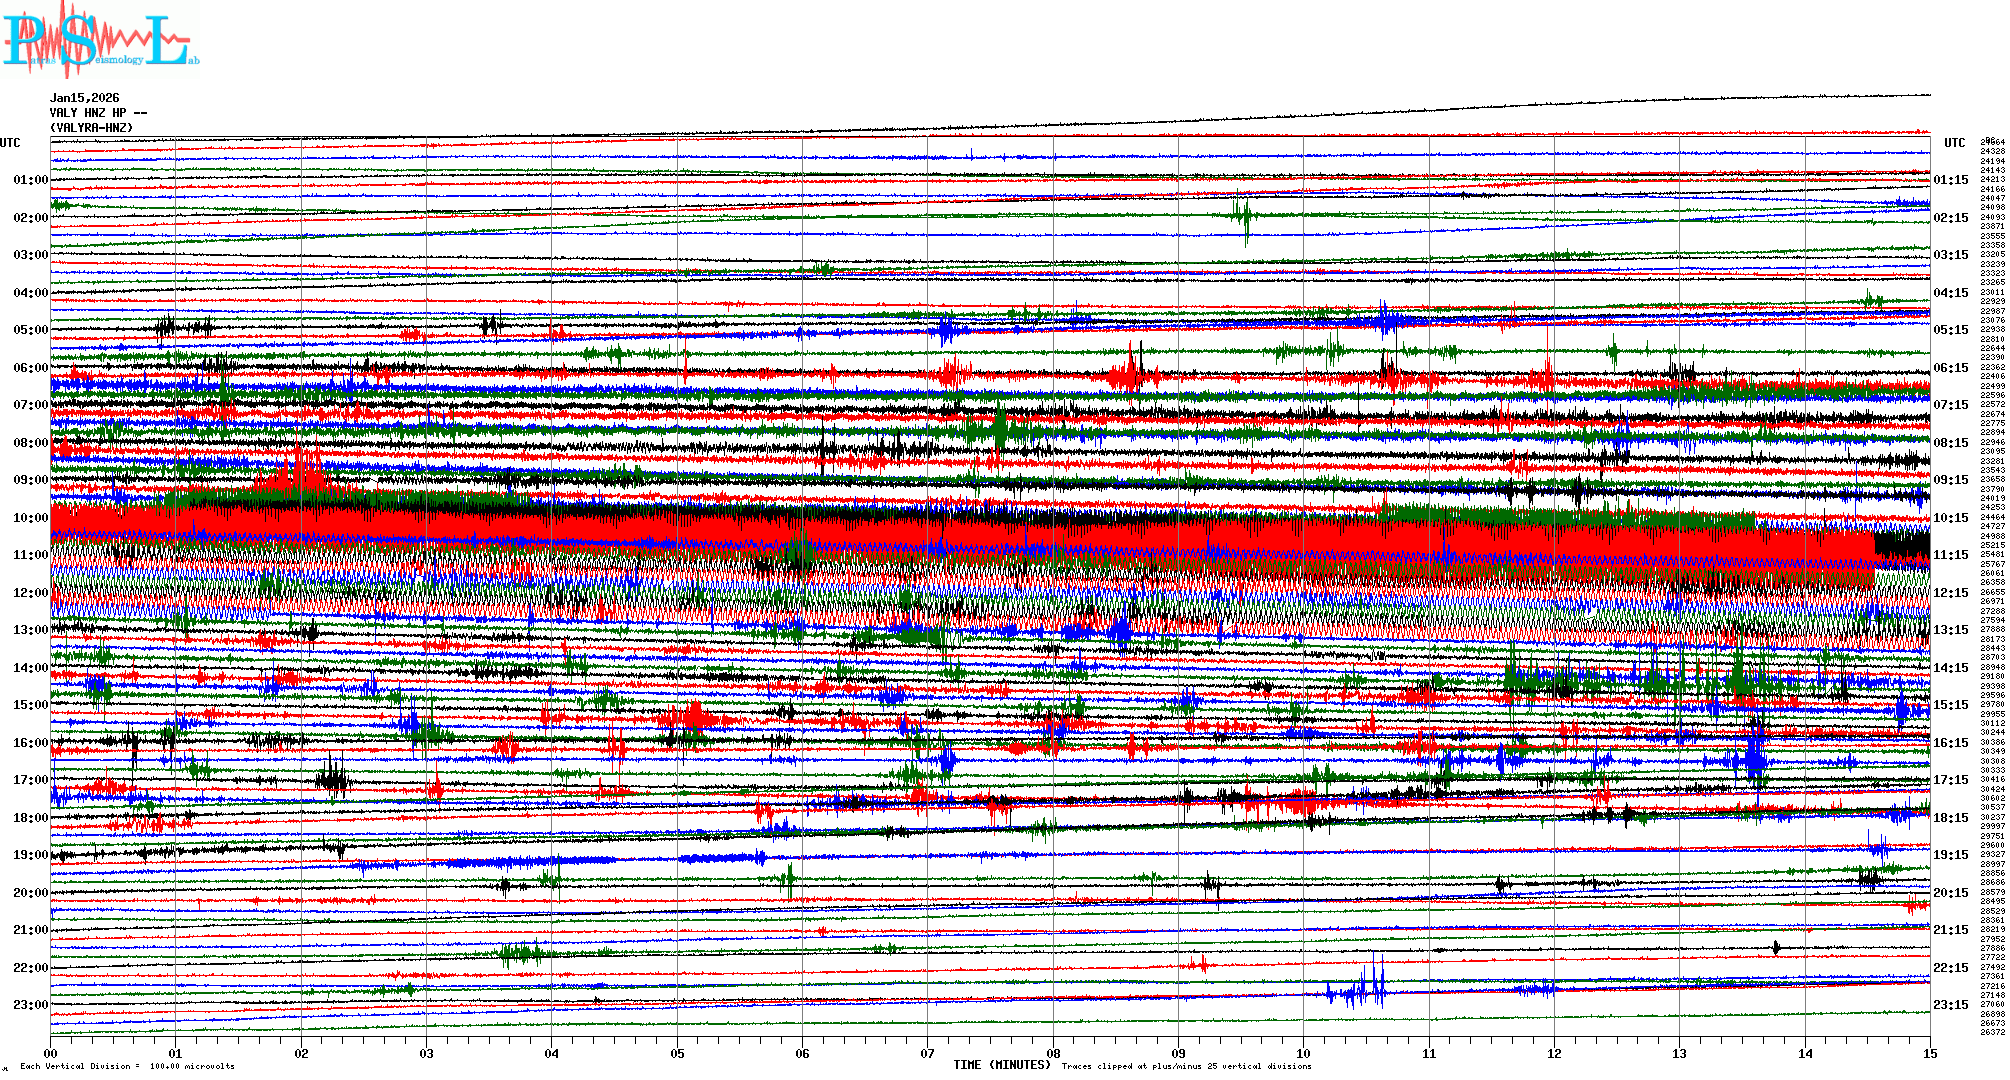Select the 01:00 hour label on left

point(30,180)
